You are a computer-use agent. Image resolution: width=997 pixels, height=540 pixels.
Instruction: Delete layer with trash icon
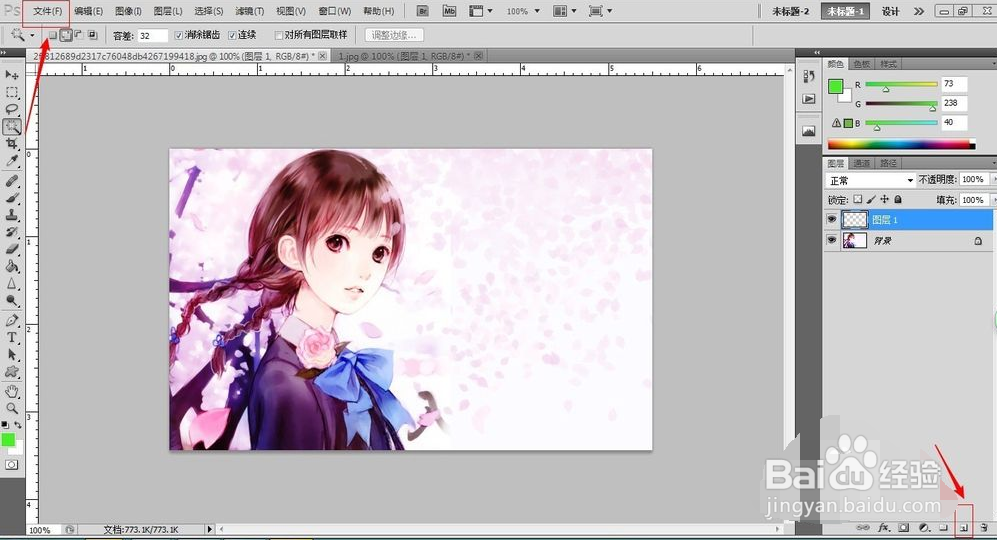(984, 527)
